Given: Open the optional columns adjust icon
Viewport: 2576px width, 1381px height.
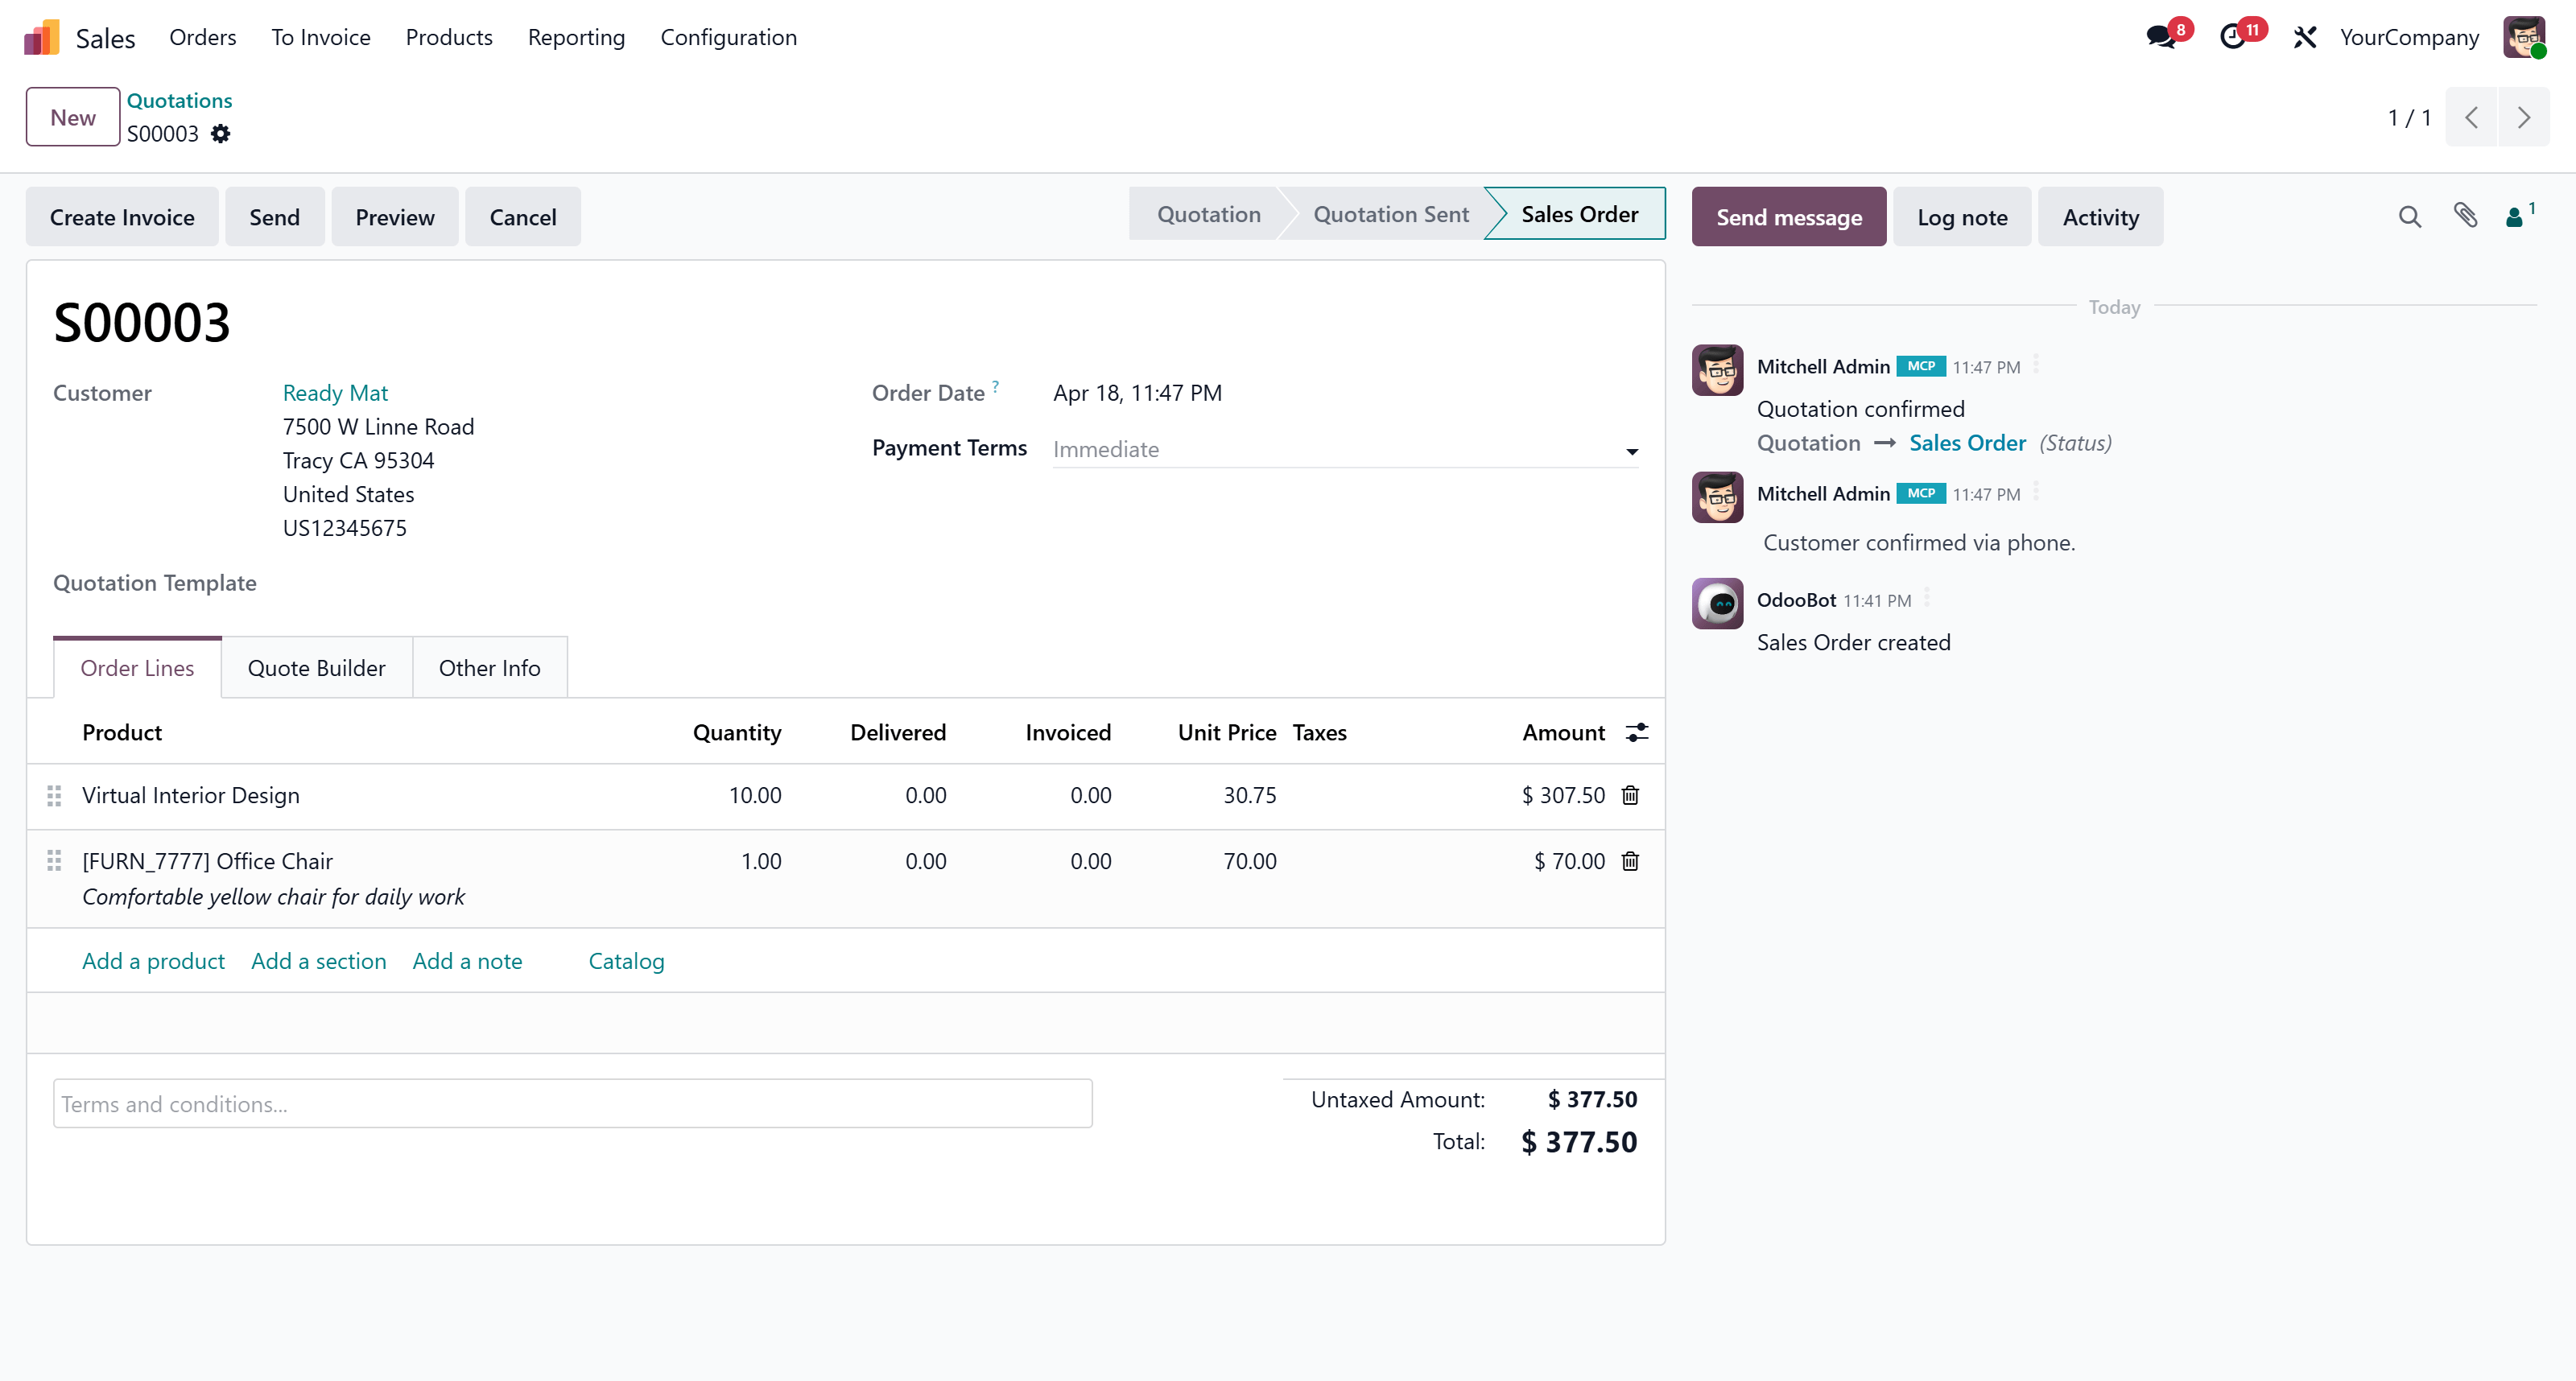Looking at the screenshot, I should [x=1637, y=732].
